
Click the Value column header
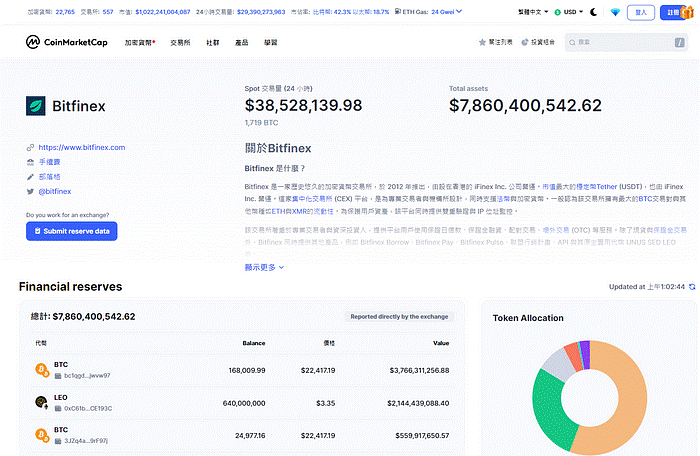click(441, 343)
